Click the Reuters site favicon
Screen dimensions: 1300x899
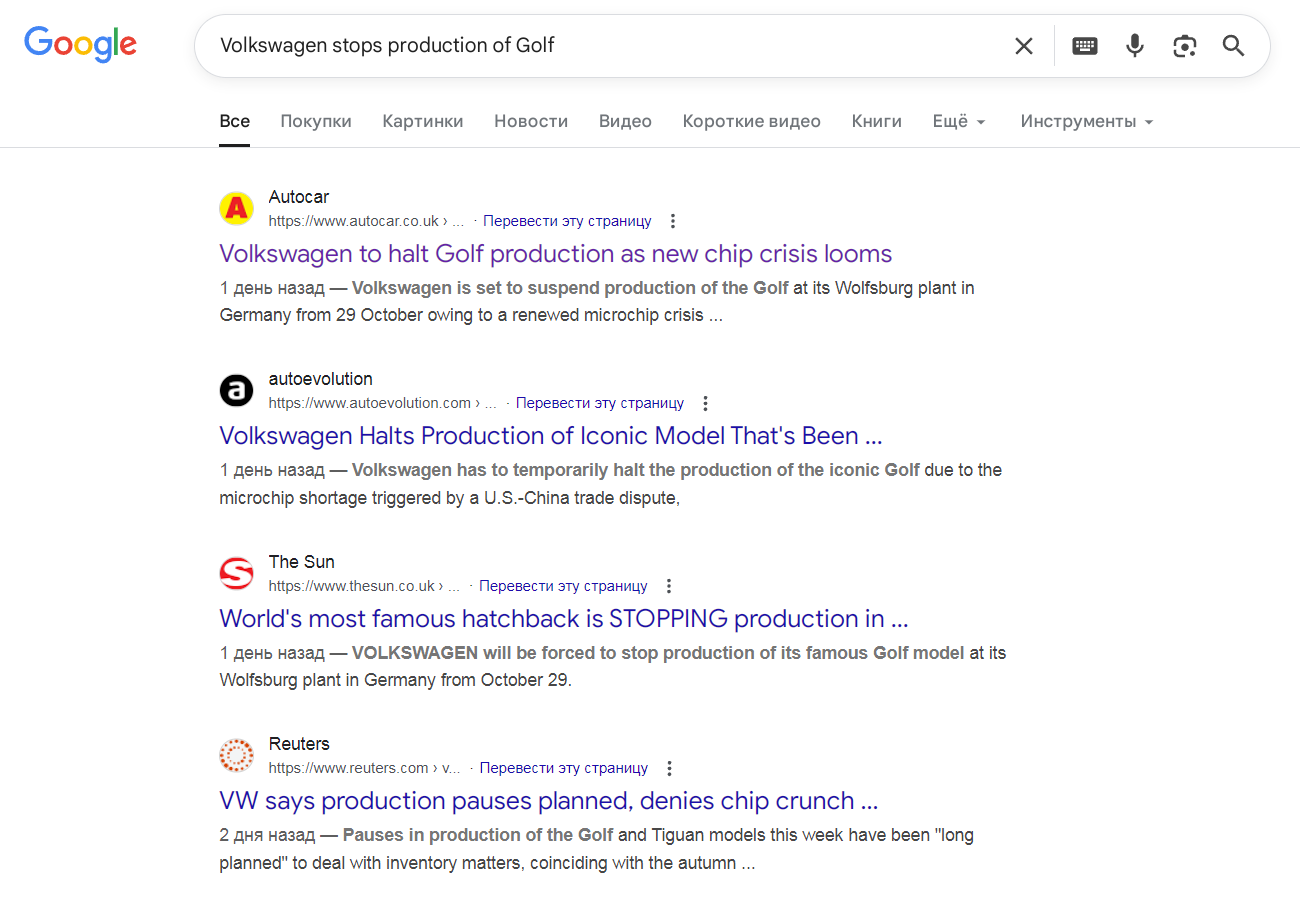236,755
